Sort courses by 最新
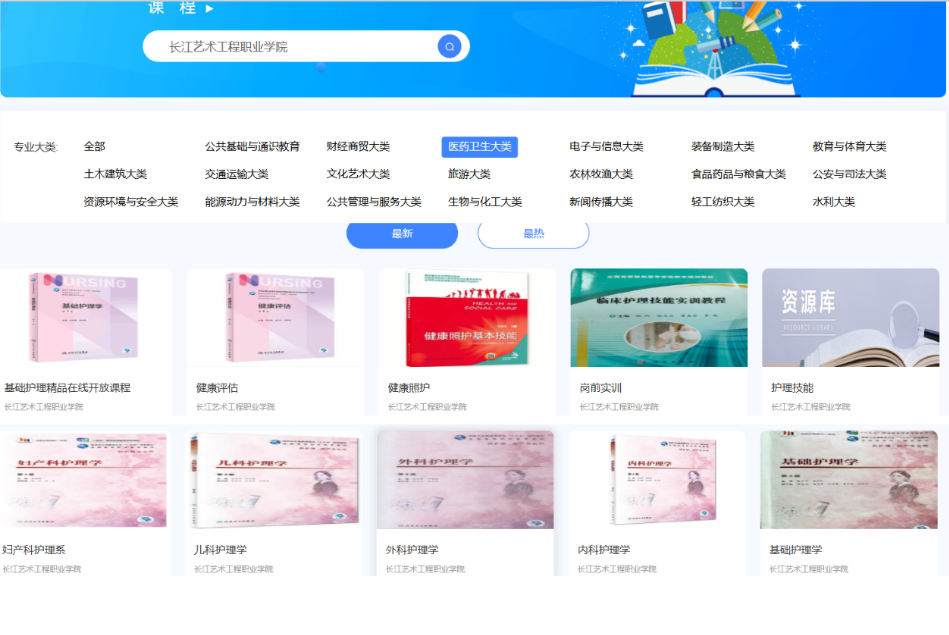Screen dimensions: 949x635 click(x=402, y=234)
